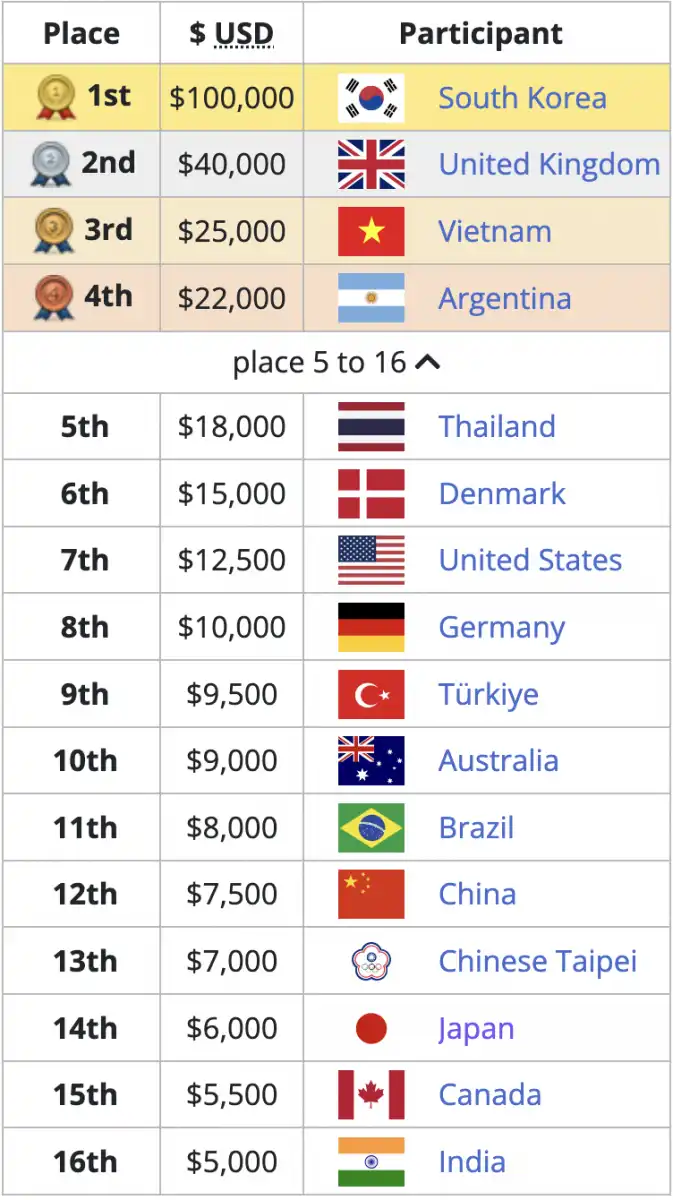Click the South Korea flag icon
This screenshot has width=673, height=1200.
click(371, 98)
